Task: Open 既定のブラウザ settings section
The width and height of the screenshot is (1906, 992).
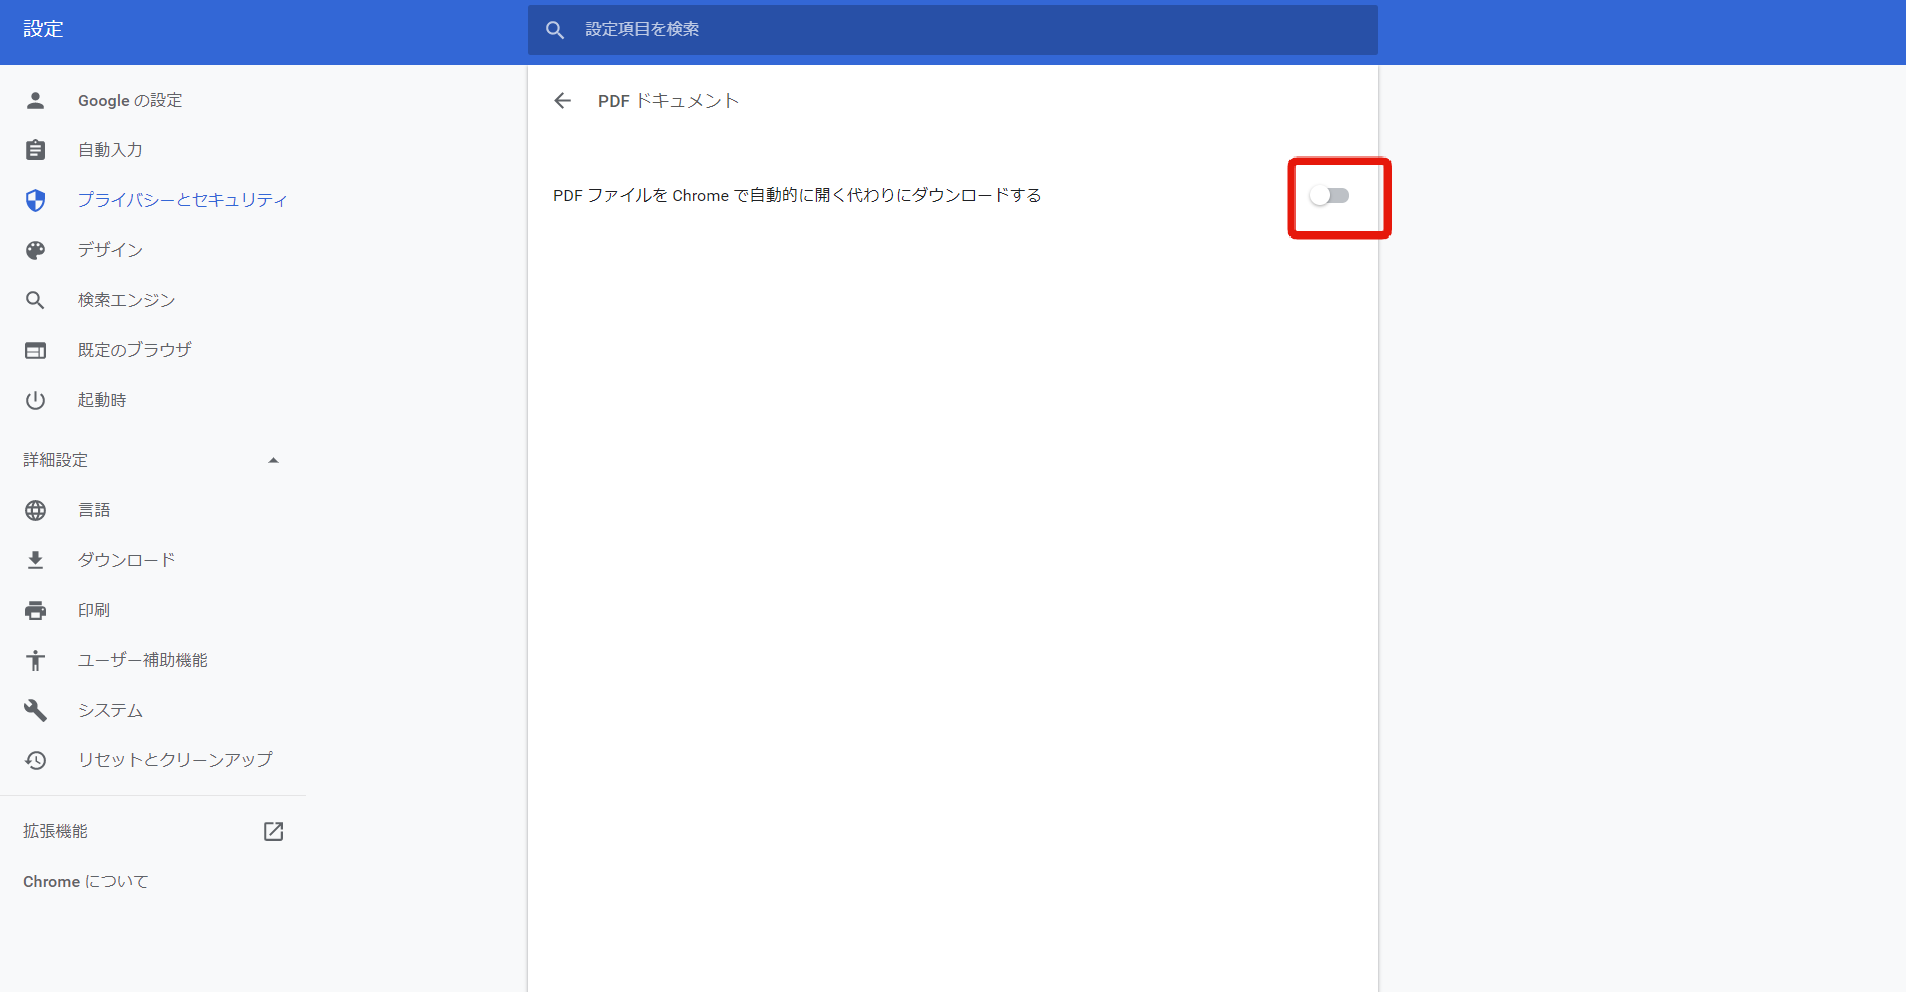Action: (x=135, y=350)
